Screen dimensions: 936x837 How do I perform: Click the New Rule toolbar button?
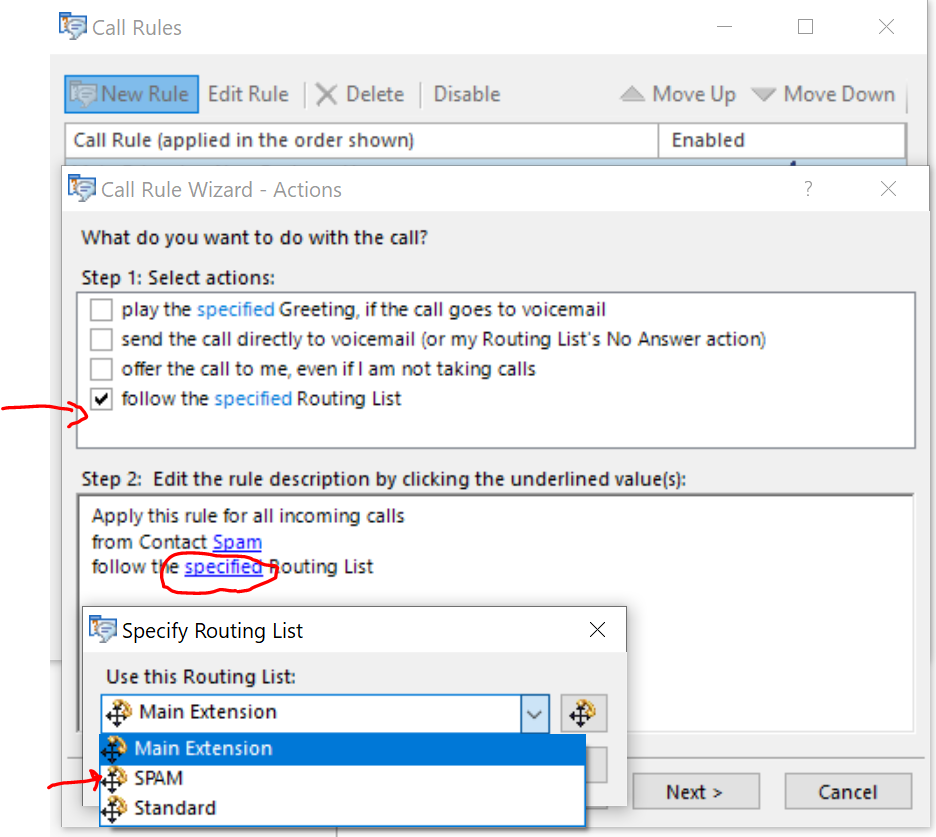point(132,95)
